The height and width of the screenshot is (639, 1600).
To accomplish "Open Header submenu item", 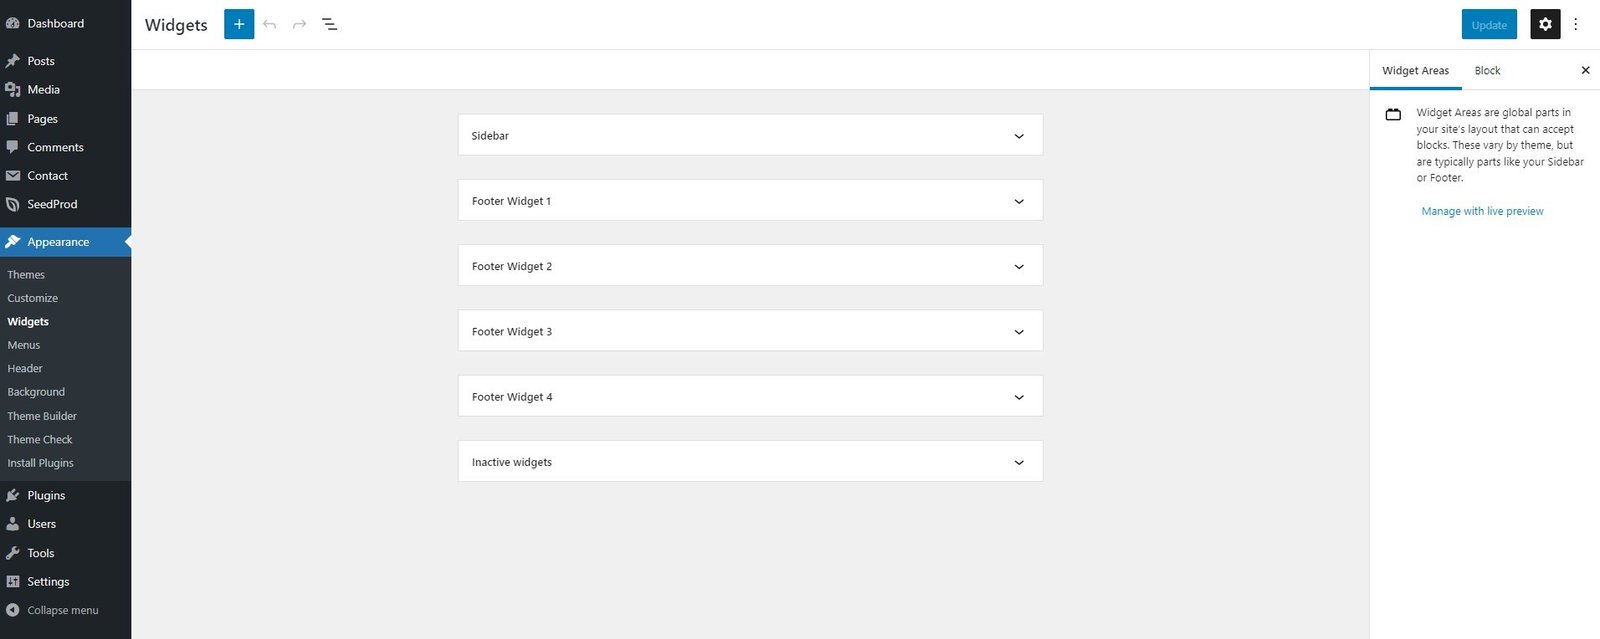I will pyautogui.click(x=25, y=369).
